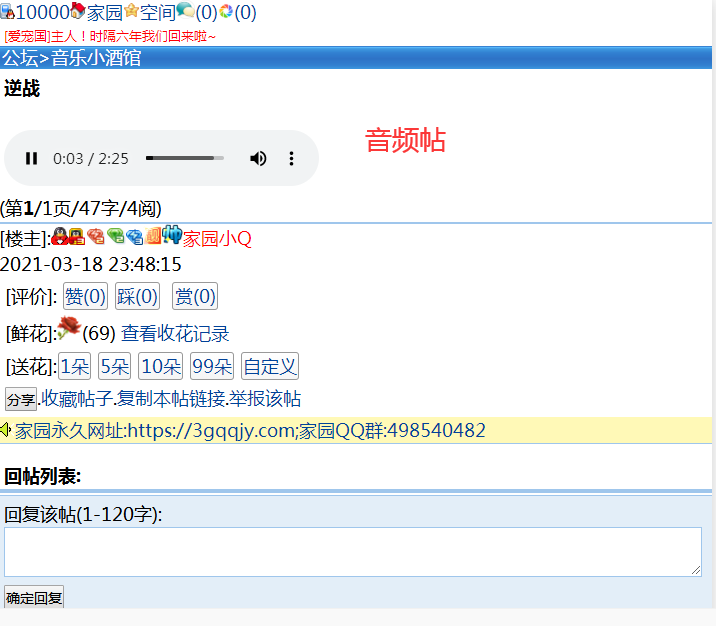The image size is (716, 626).
Task: Open the 分享 share button
Action: [20, 399]
